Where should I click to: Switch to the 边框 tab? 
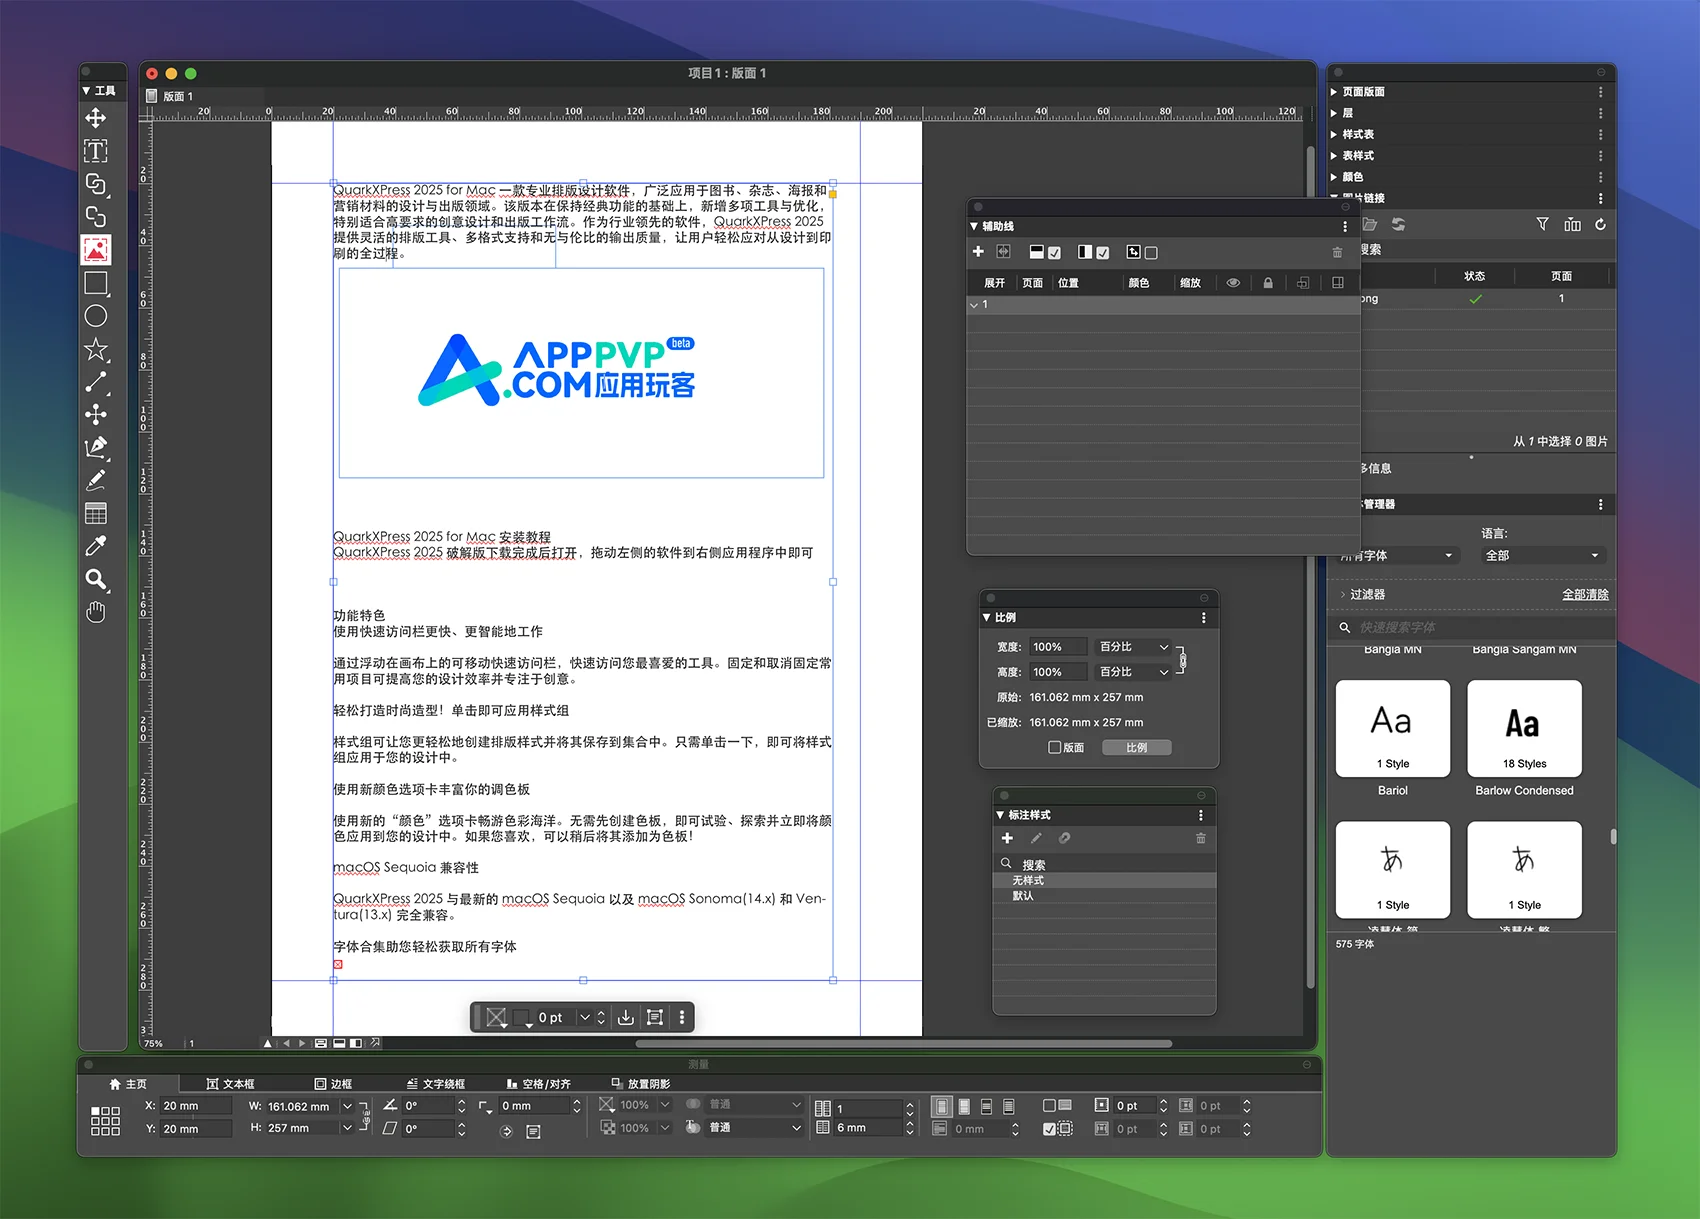click(x=333, y=1084)
